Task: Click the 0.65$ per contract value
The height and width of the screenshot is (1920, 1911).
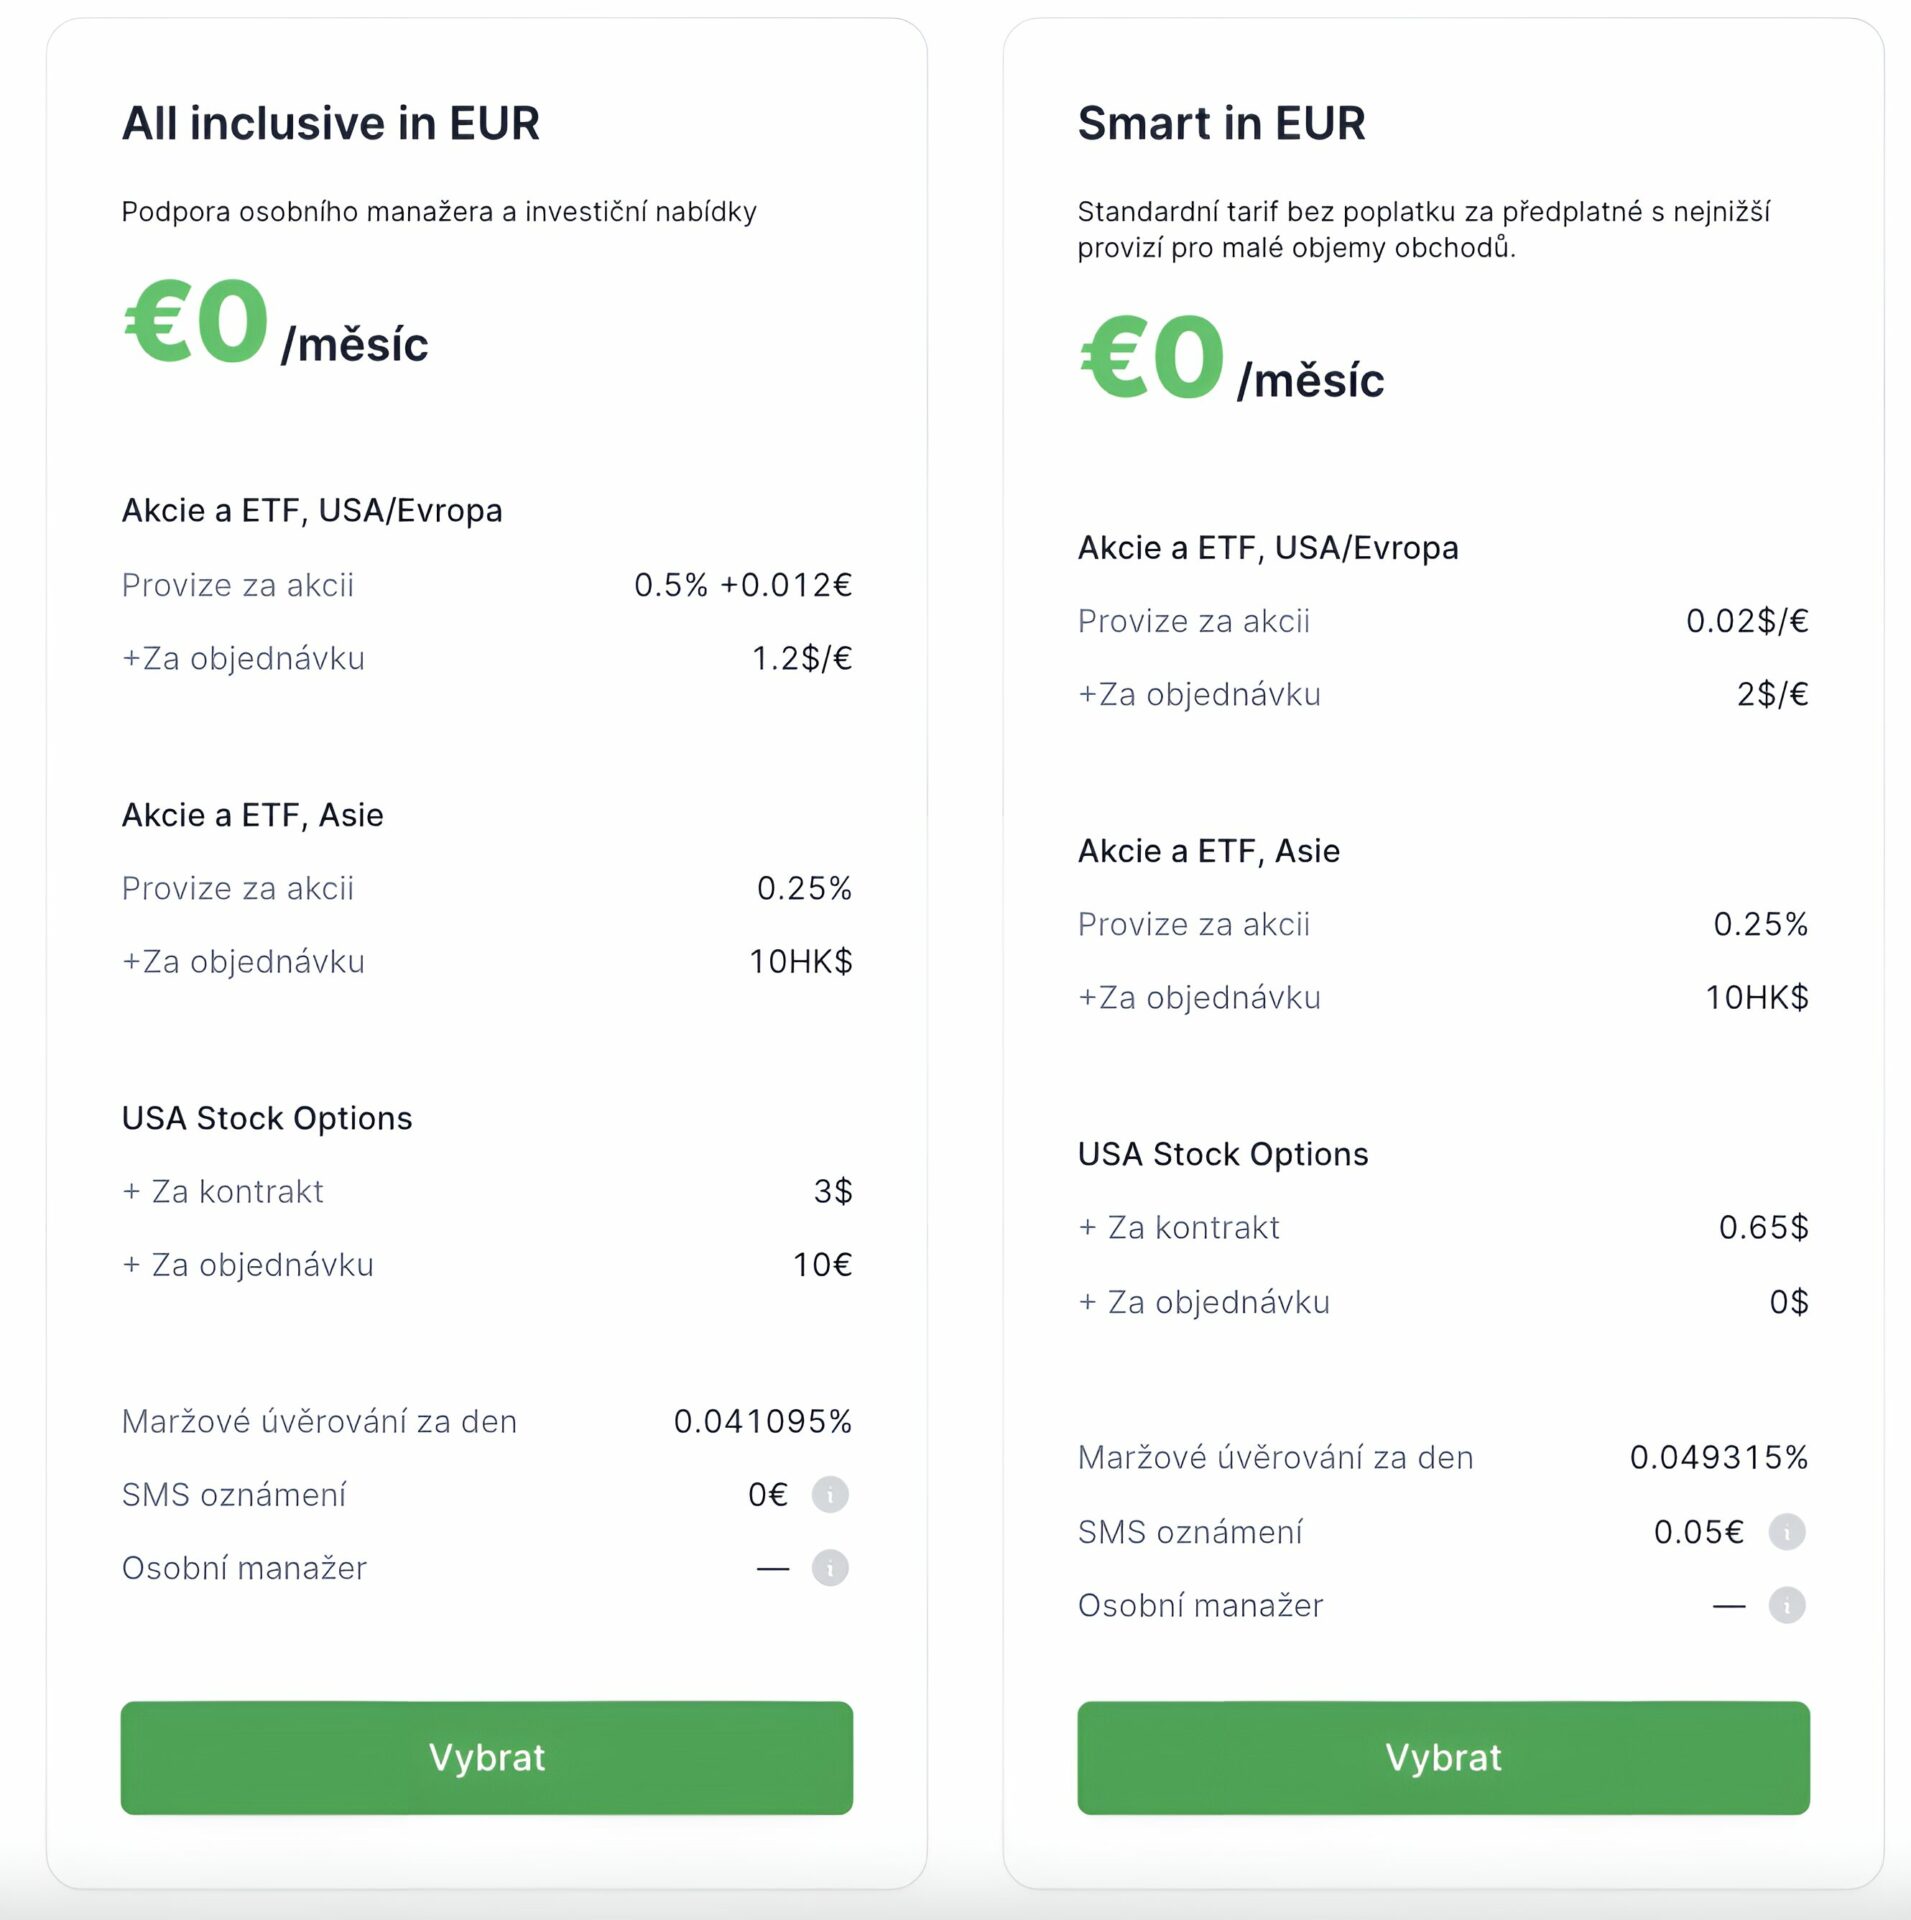Action: [x=1763, y=1227]
